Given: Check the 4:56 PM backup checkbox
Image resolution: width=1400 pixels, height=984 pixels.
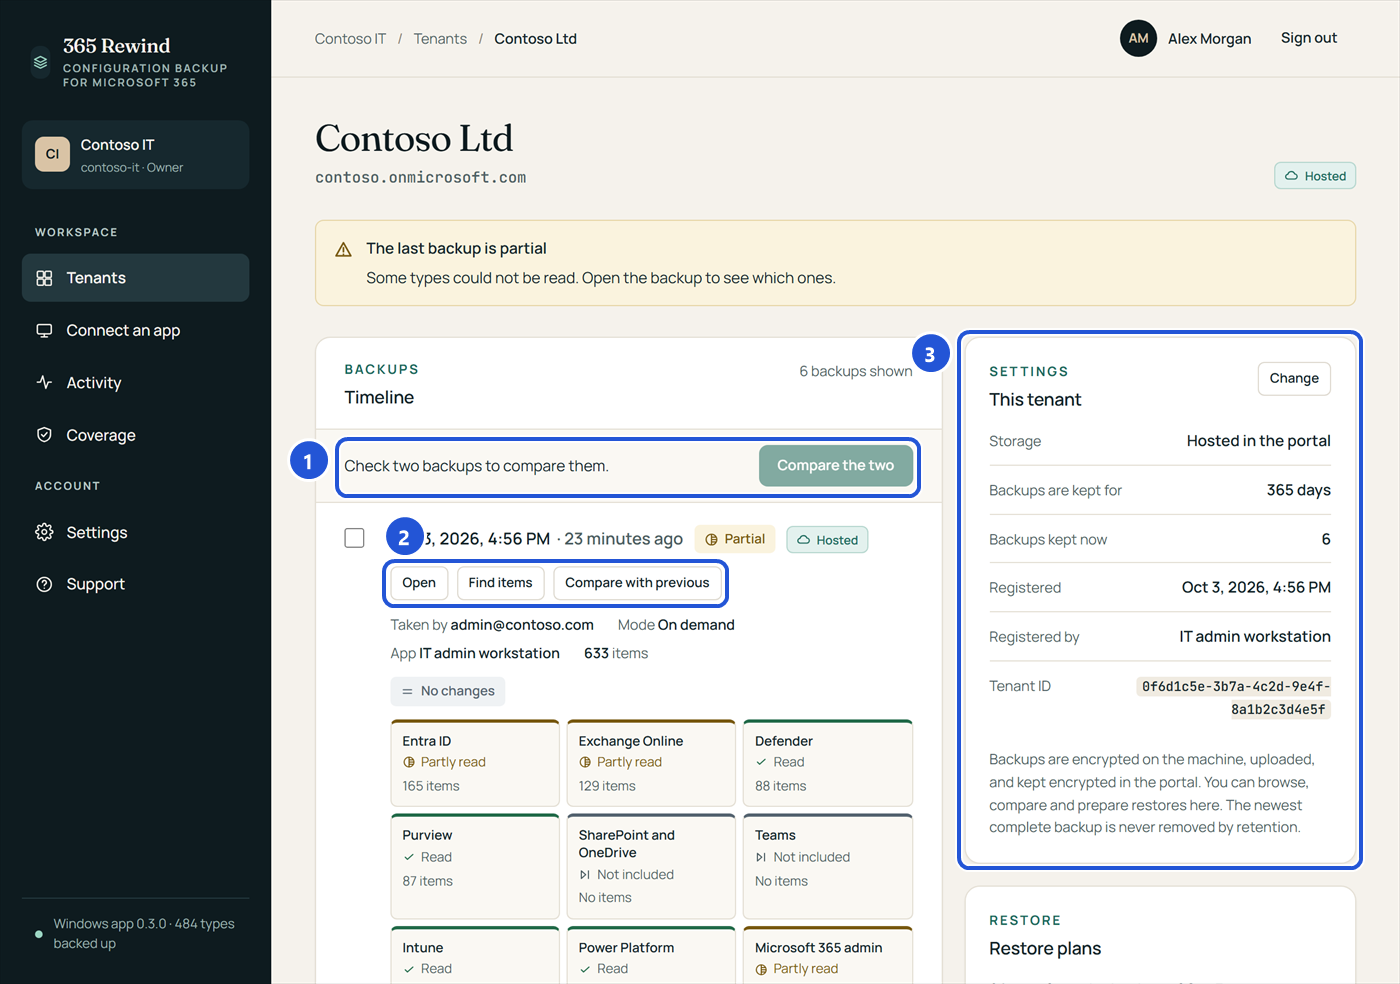Looking at the screenshot, I should click(x=354, y=538).
